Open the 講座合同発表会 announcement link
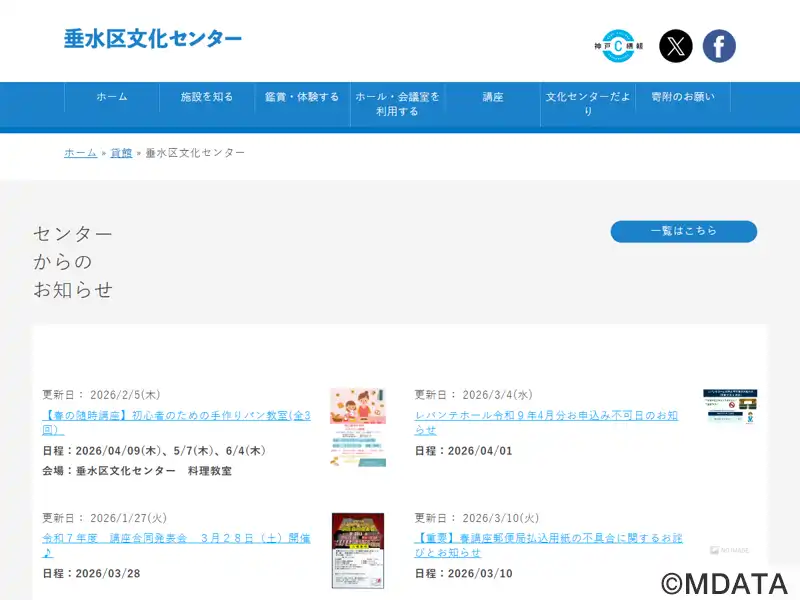Screen dimensions: 800x600 (x=176, y=544)
